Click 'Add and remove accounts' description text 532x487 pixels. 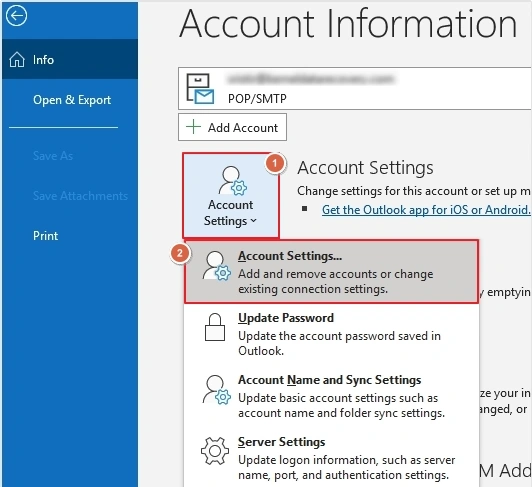tap(336, 281)
